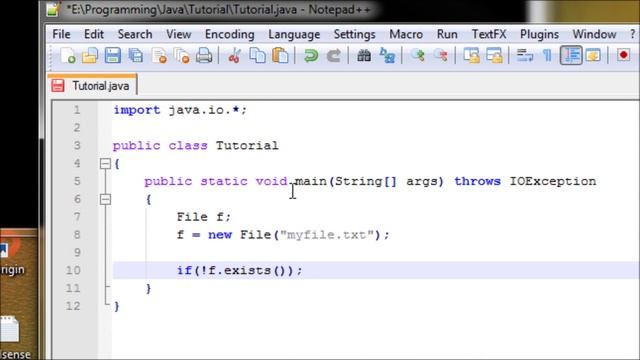Click the 'IOException' text on line 5

pos(553,181)
